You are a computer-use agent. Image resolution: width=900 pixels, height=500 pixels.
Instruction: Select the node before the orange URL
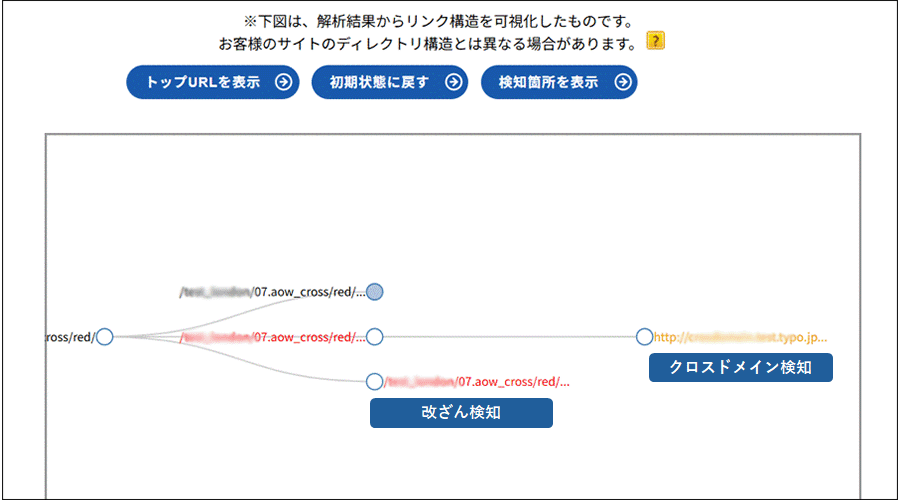tap(644, 337)
